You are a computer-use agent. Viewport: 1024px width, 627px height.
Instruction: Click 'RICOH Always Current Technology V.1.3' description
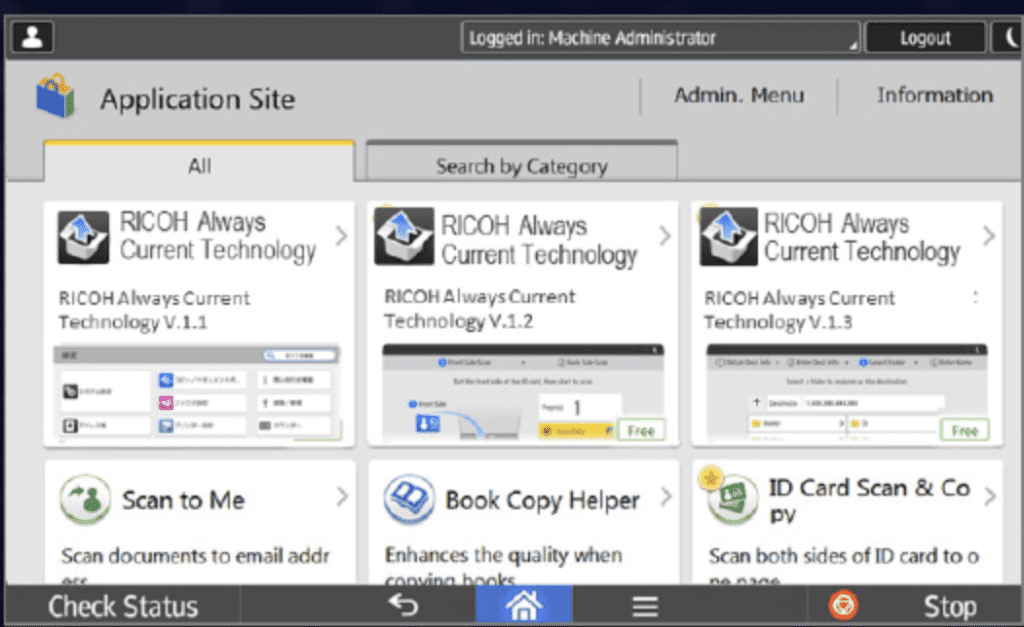(799, 310)
